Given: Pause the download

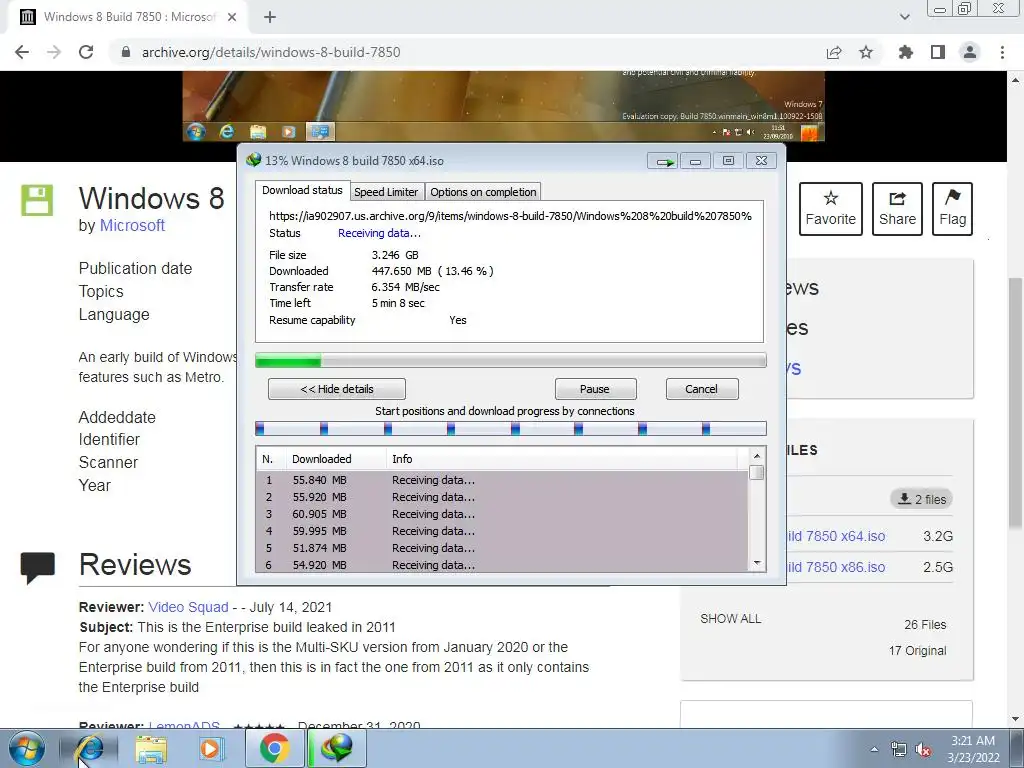Looking at the screenshot, I should coord(594,389).
